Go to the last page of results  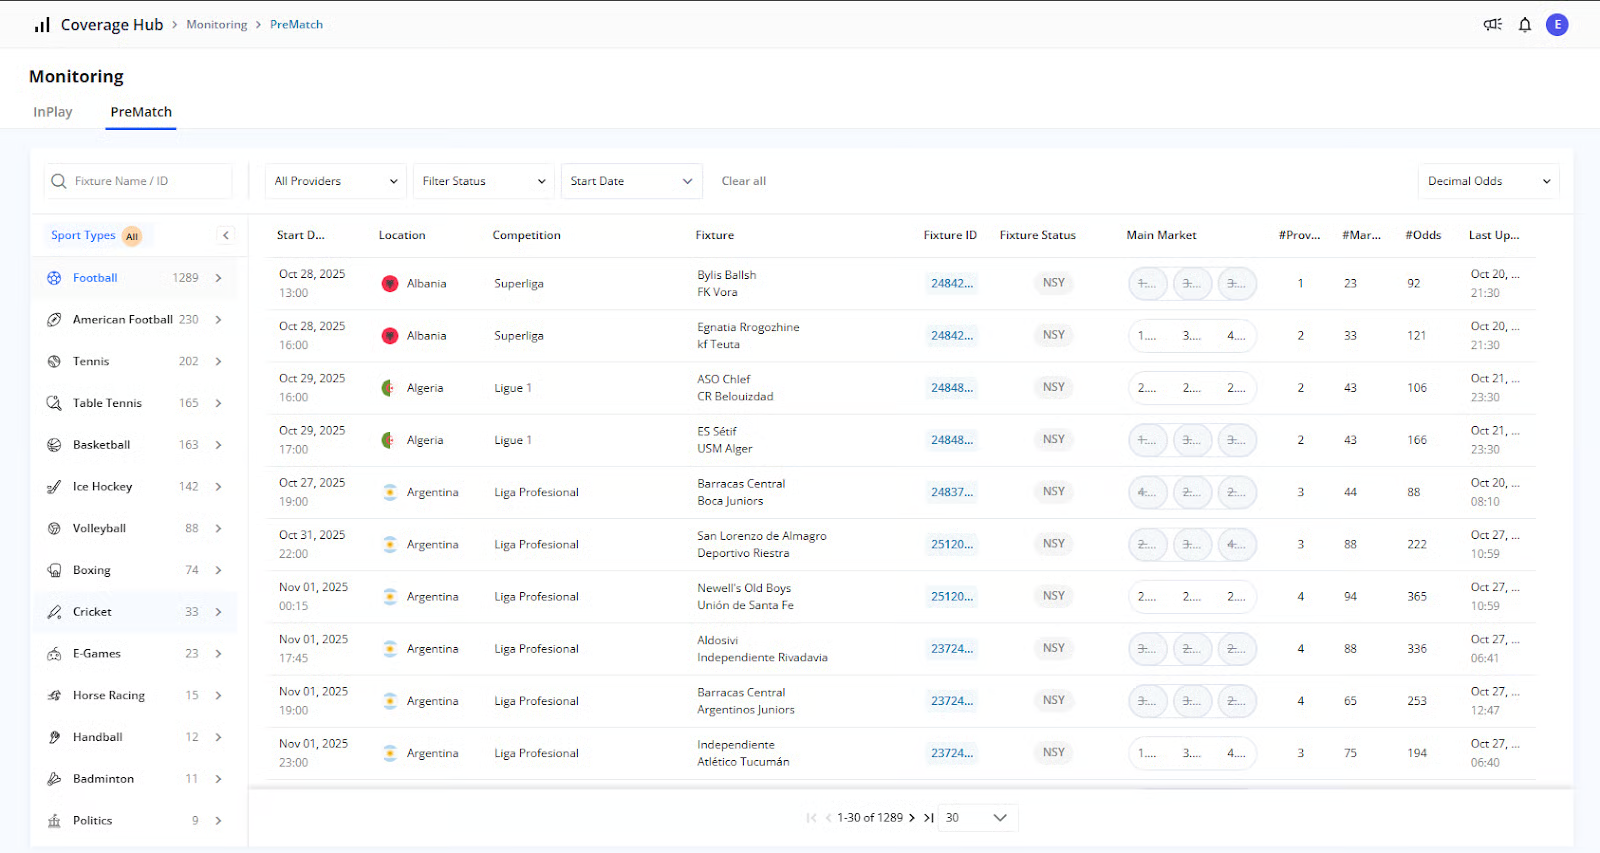(x=929, y=818)
